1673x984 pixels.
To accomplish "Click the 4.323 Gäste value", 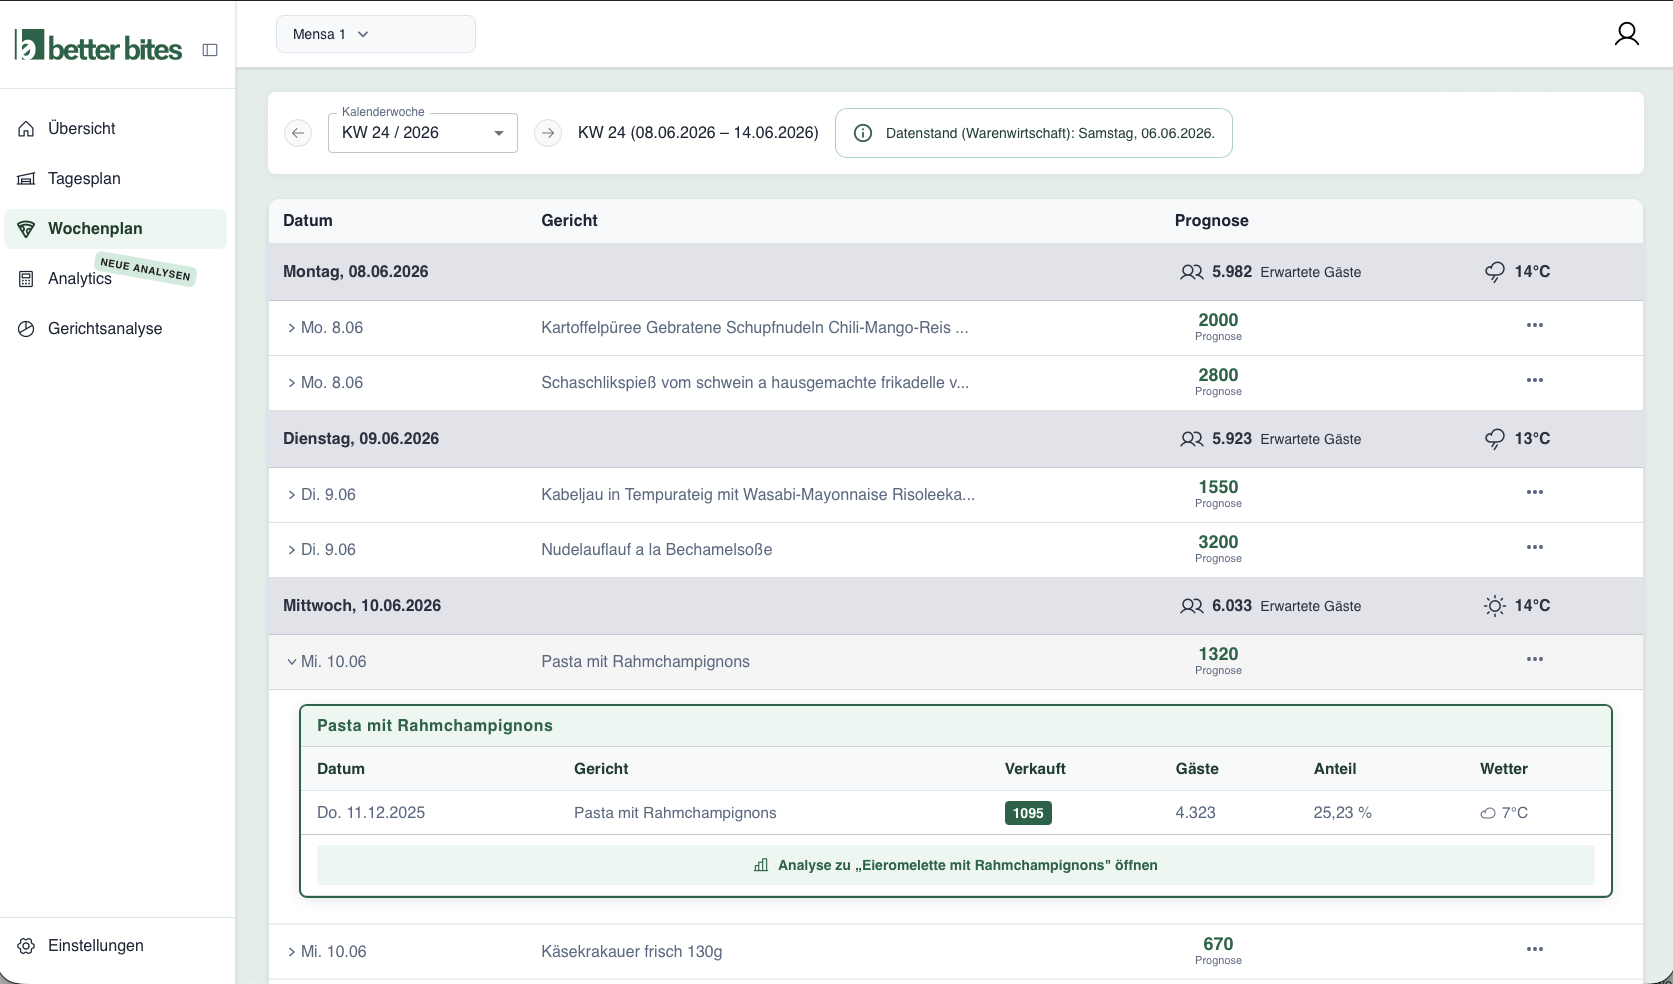I will [x=1196, y=813].
